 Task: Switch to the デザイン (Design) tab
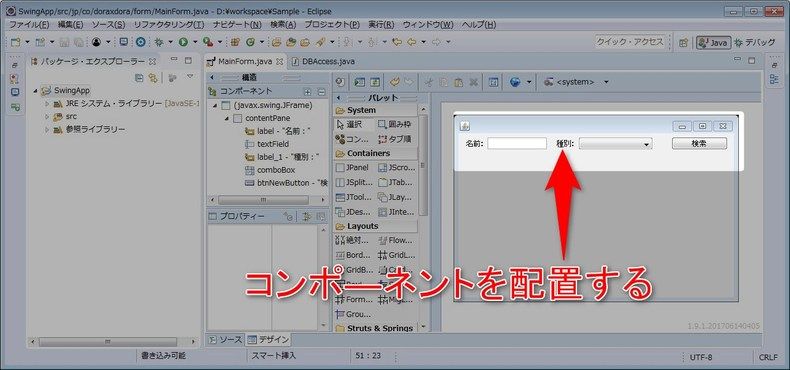268,339
